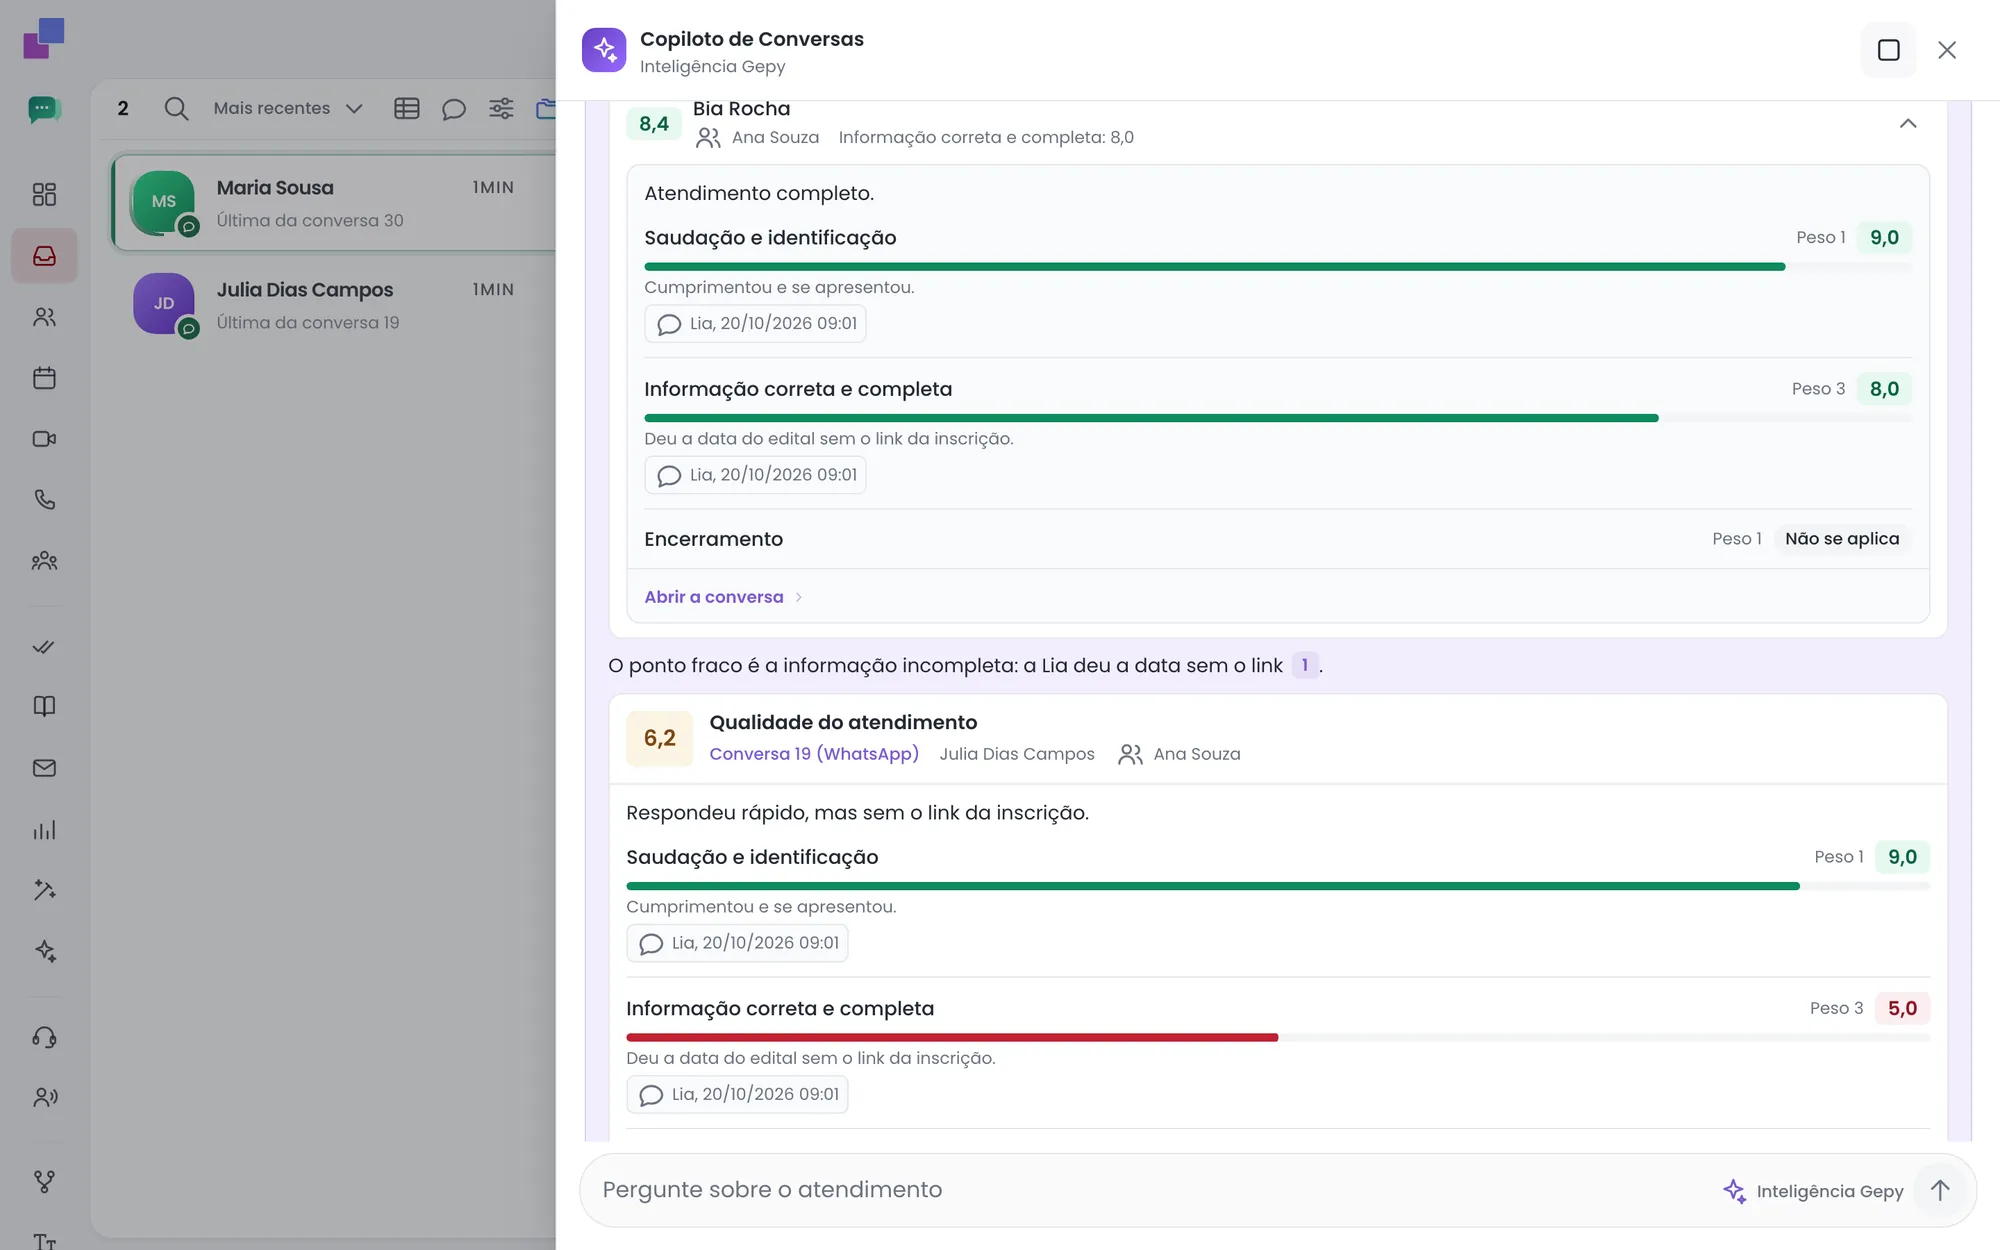Click the Inteligência Gepy selector in input
Image resolution: width=2000 pixels, height=1250 pixels.
click(1813, 1191)
